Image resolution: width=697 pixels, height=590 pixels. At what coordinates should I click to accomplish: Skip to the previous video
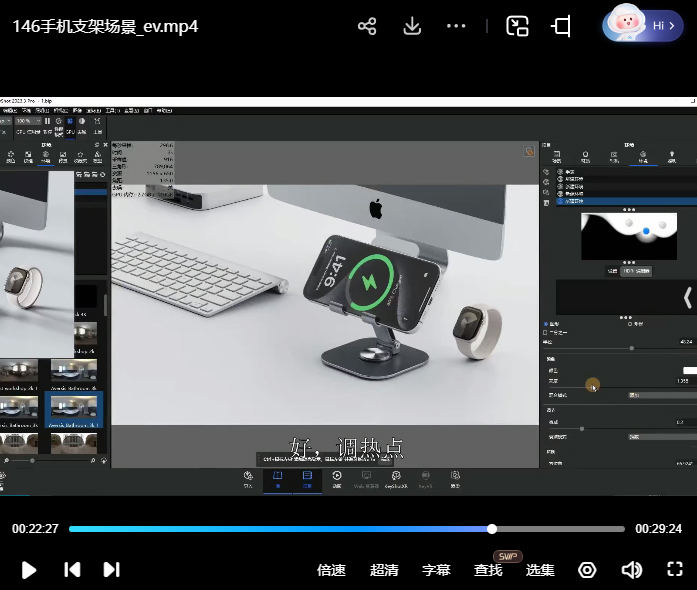[x=72, y=569]
